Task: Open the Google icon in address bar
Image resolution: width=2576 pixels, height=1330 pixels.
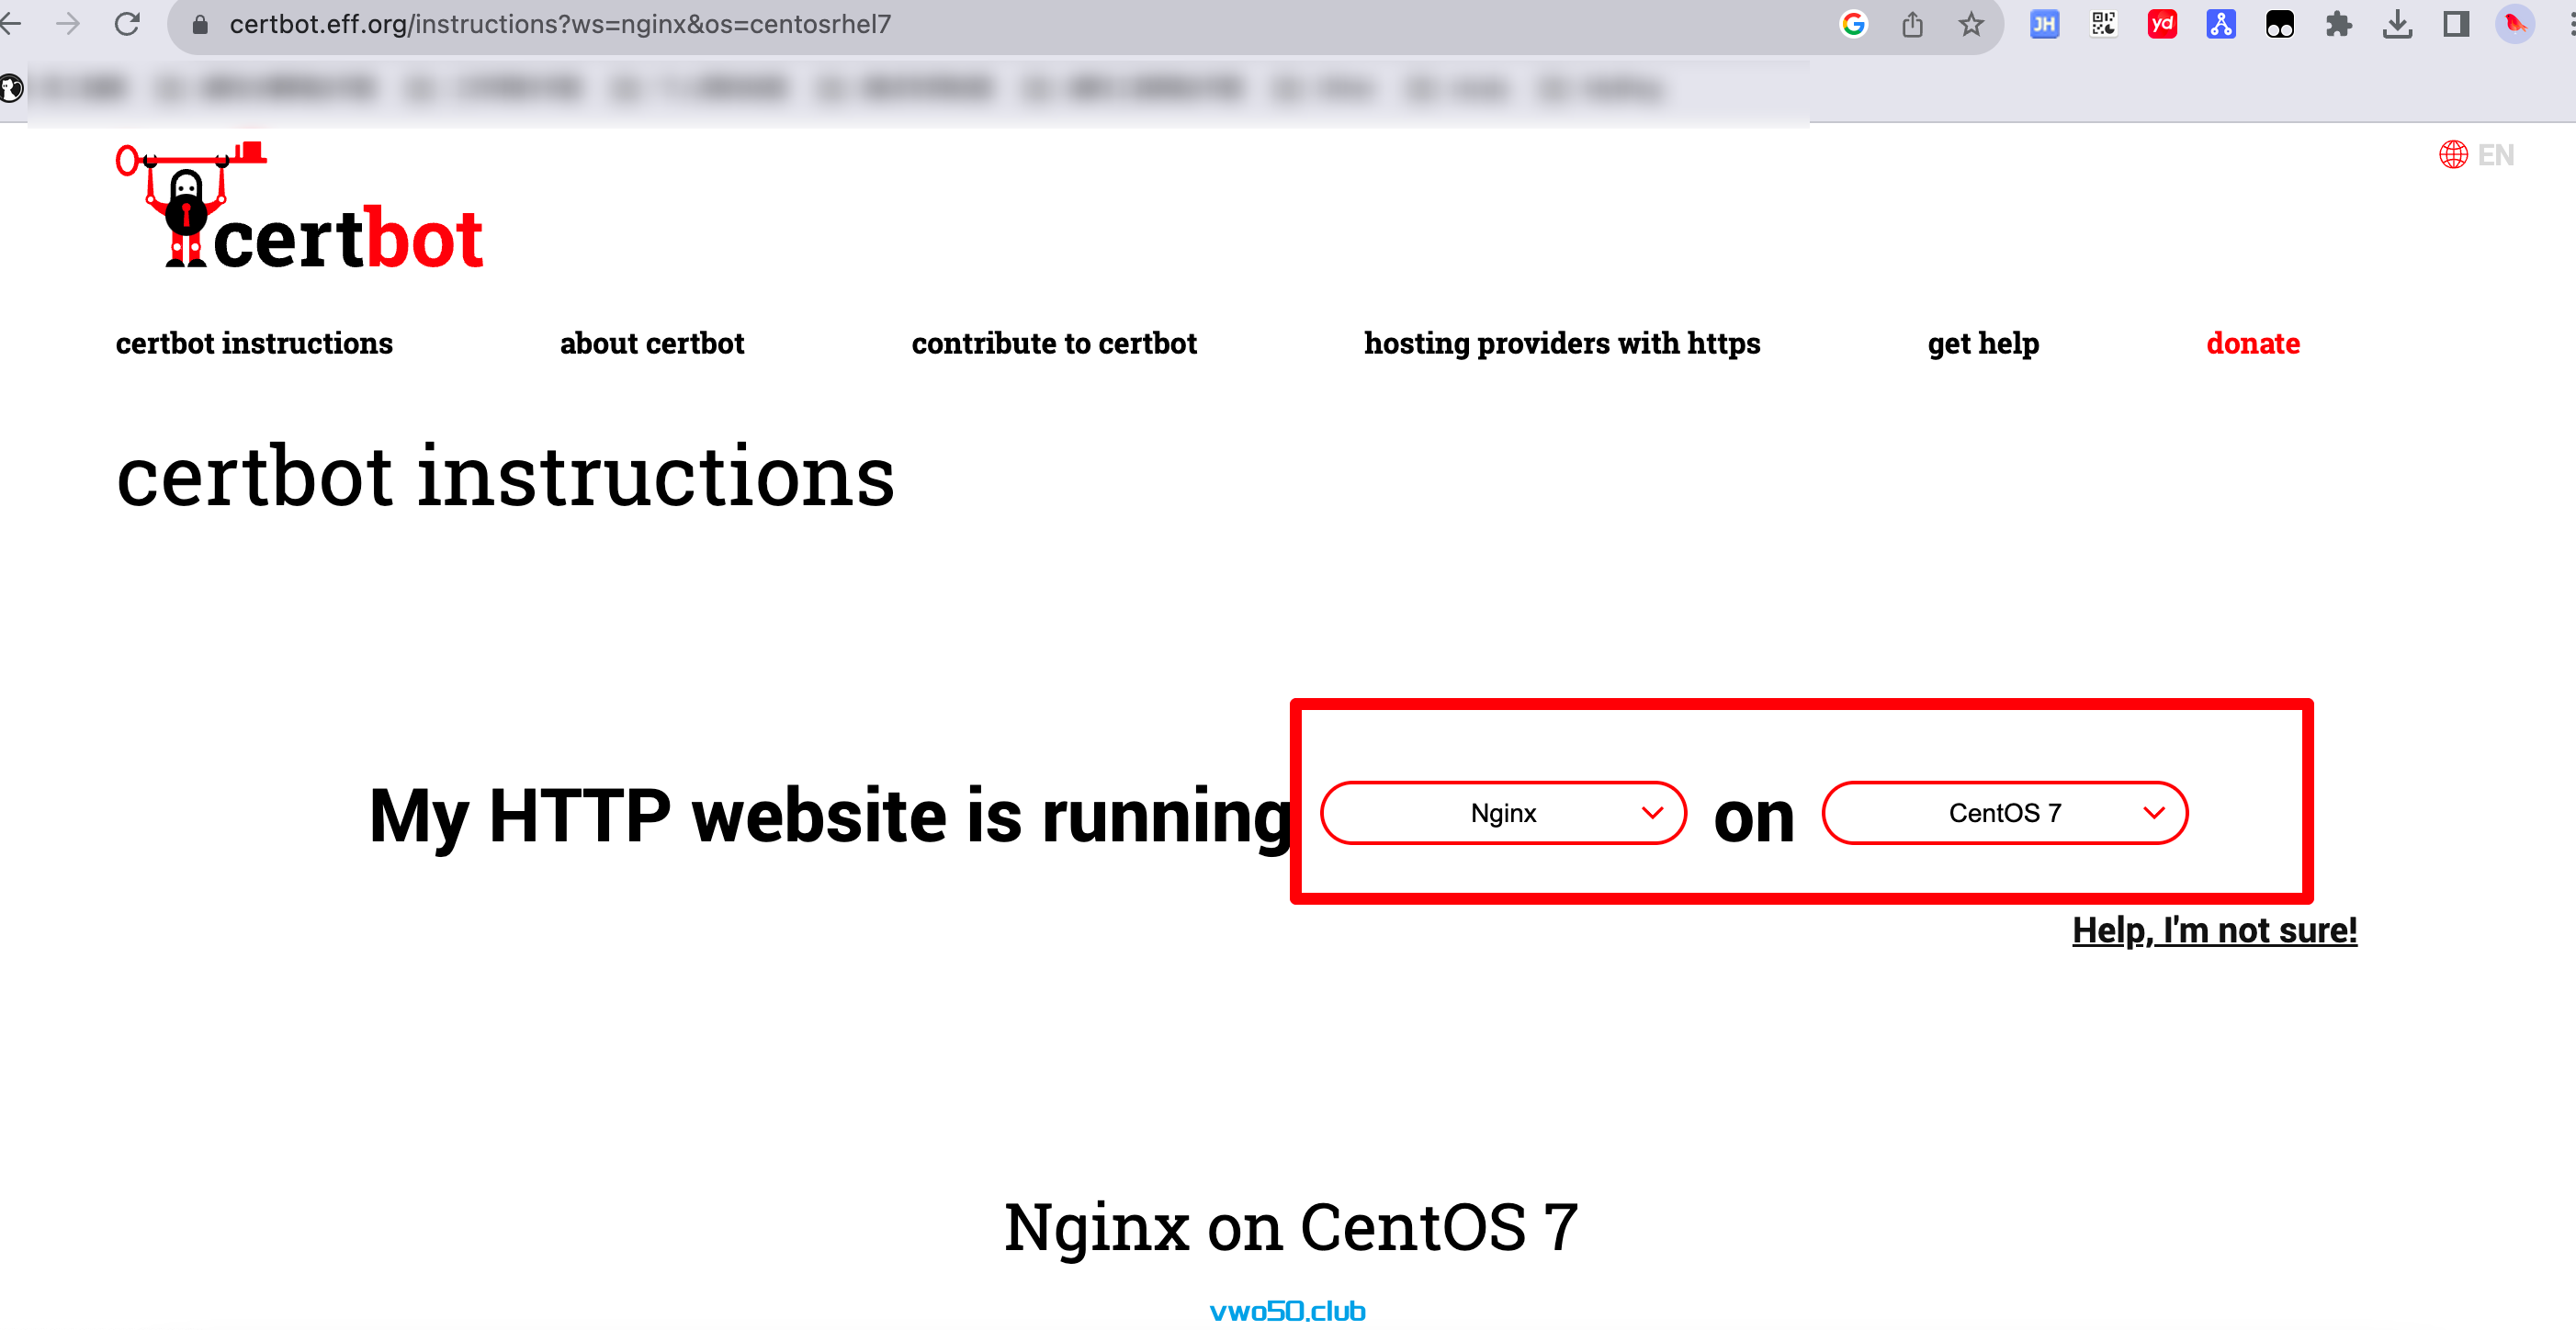Action: pos(1853,24)
